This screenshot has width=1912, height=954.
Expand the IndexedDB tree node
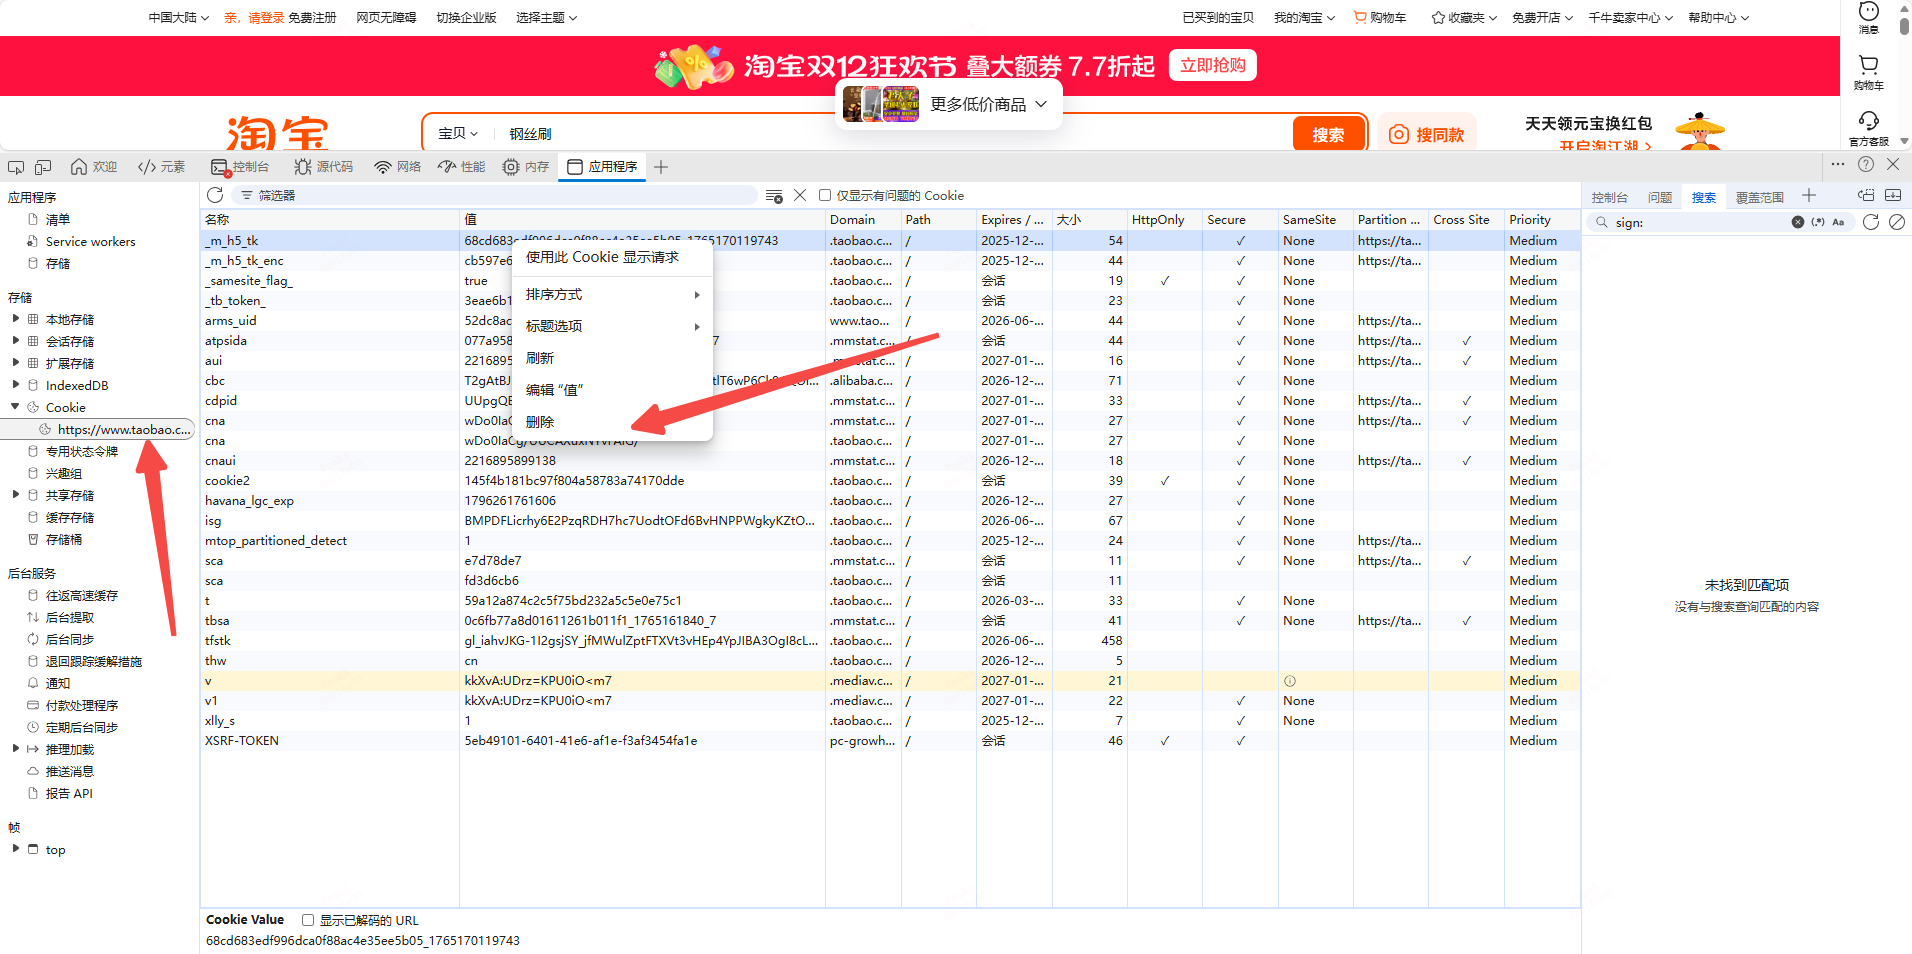[15, 385]
